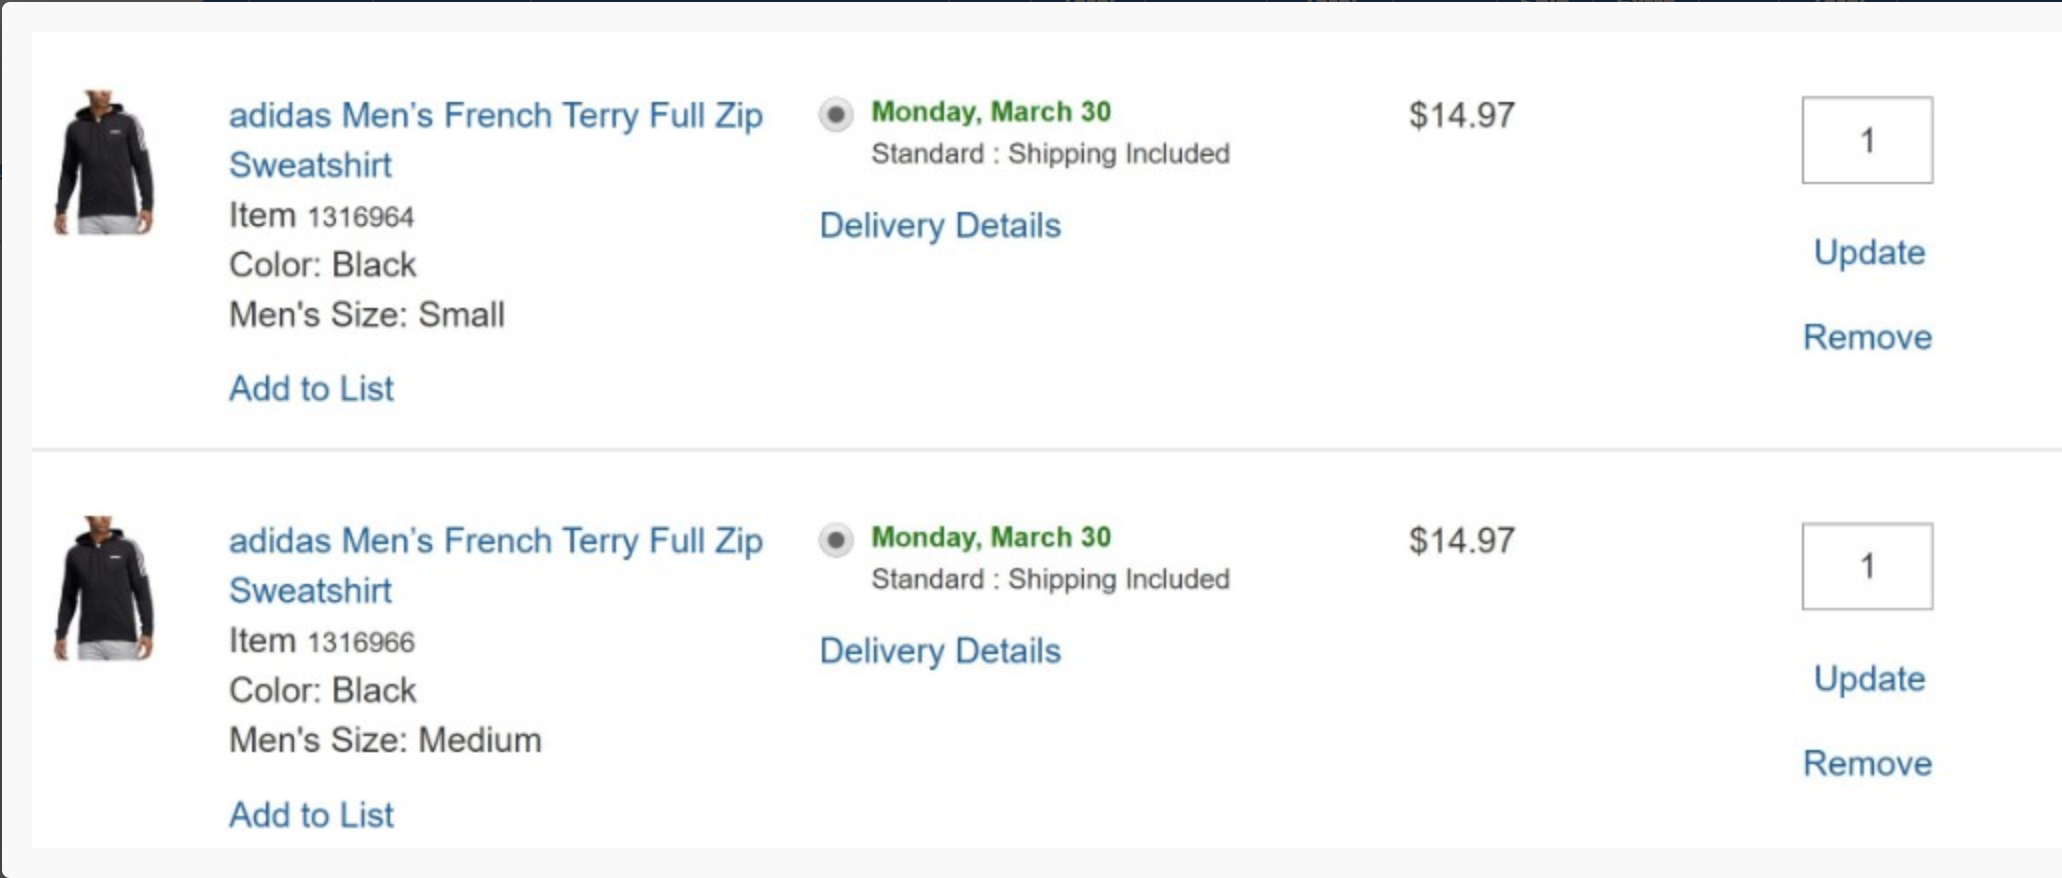The width and height of the screenshot is (2062, 878).
Task: Click the $14.97 price of the Small sweatshirt
Action: (1462, 115)
